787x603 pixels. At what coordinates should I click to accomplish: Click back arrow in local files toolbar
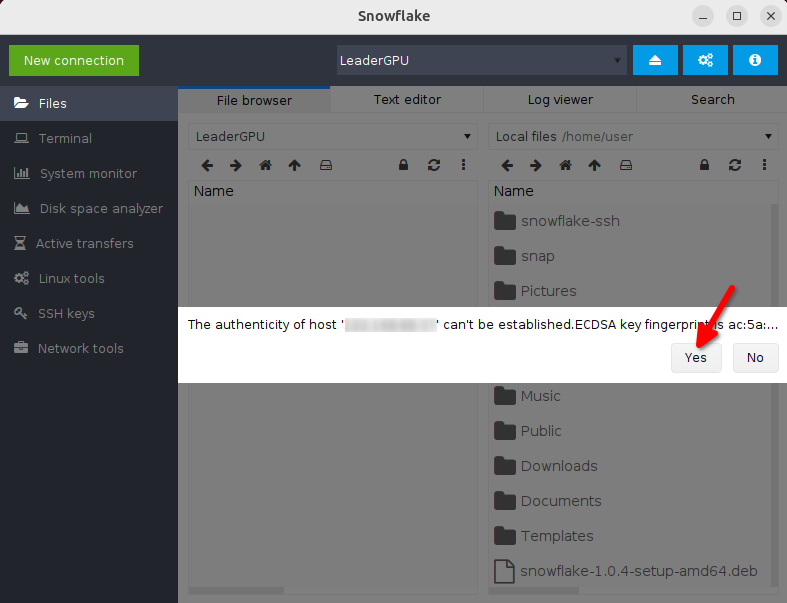point(507,165)
